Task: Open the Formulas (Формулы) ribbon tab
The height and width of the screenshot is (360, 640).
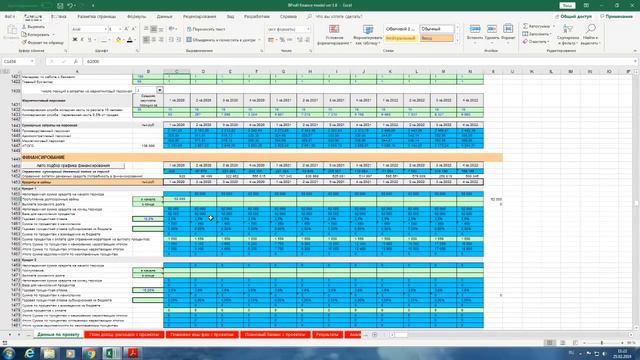Action: (136, 16)
